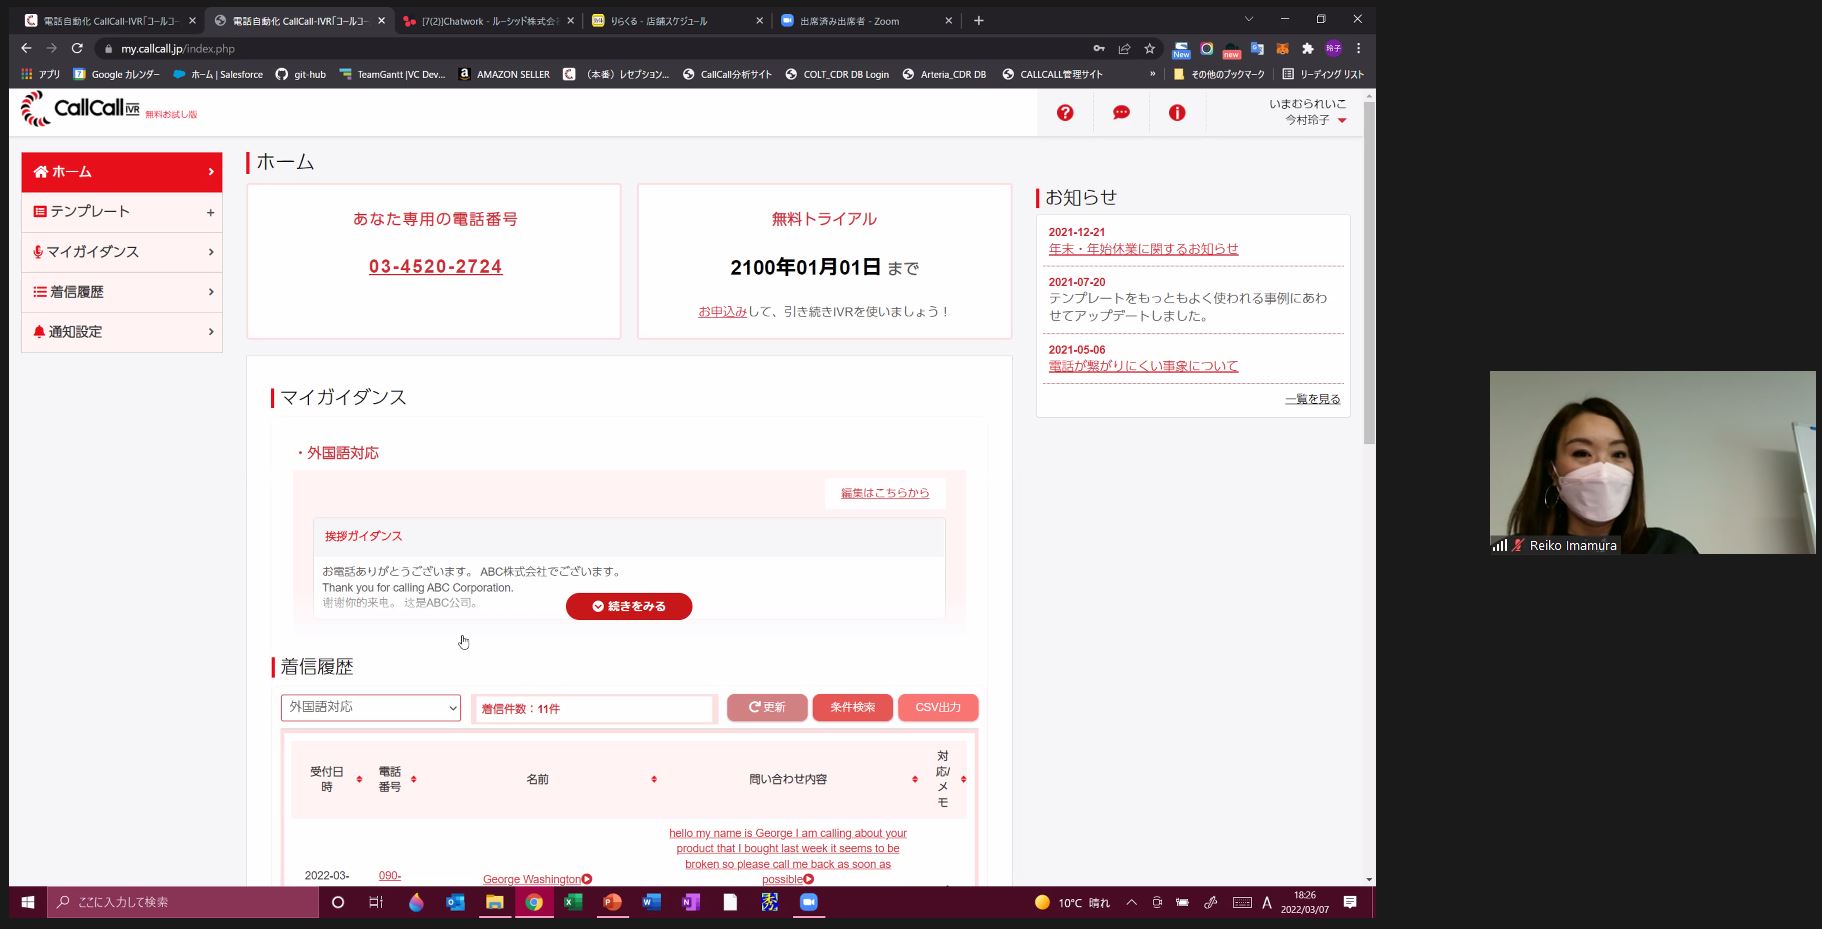Open the Windows Start menu

[28, 902]
